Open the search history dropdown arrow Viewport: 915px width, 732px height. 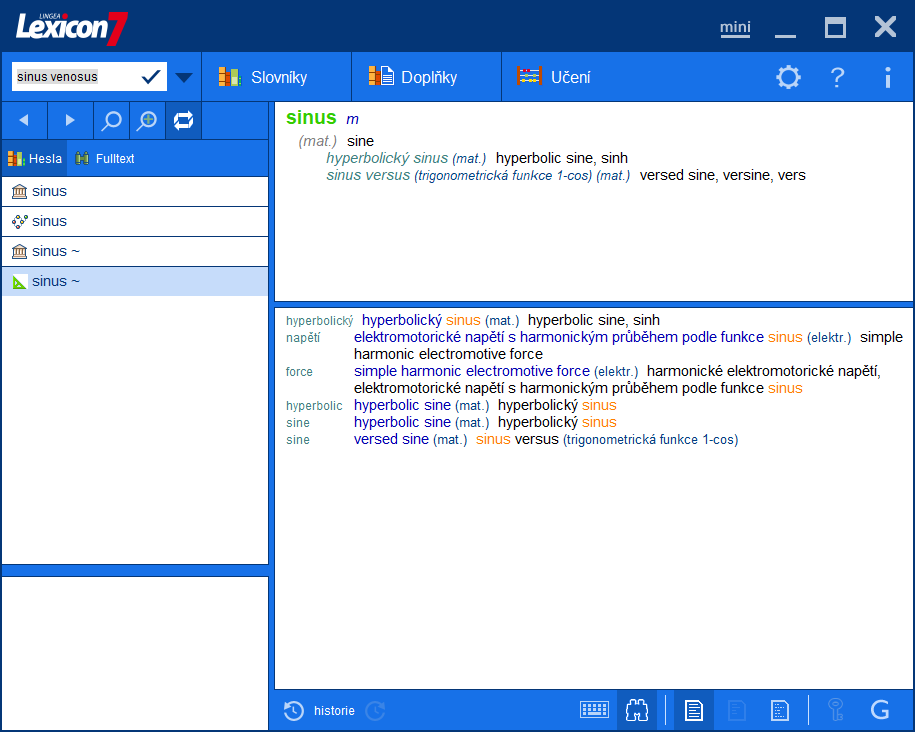183,76
